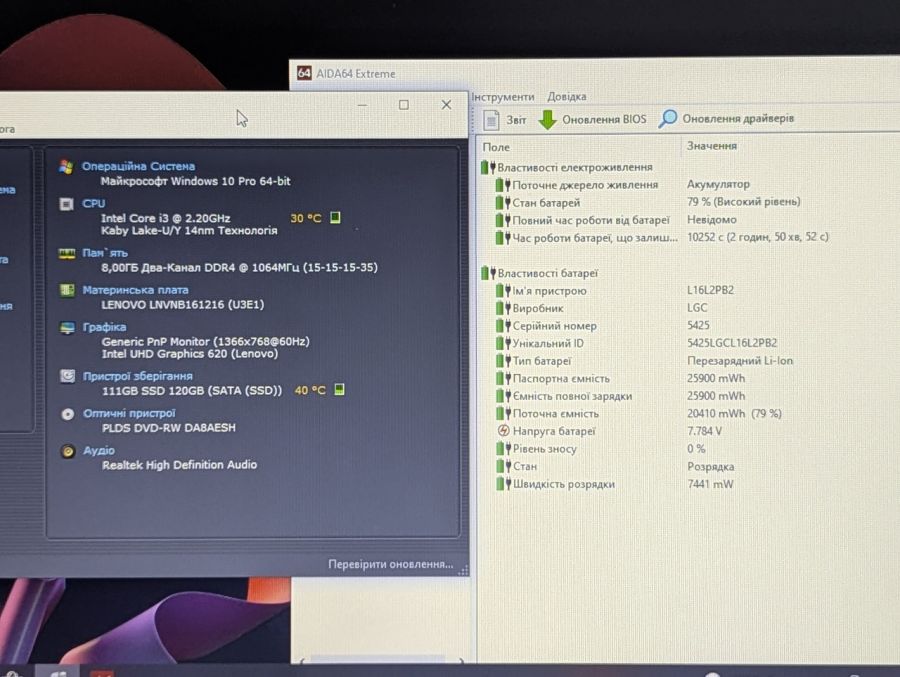Click the AIDA64 Extreme title bar icon
Screen dimensions: 900x677
pyautogui.click(x=304, y=73)
